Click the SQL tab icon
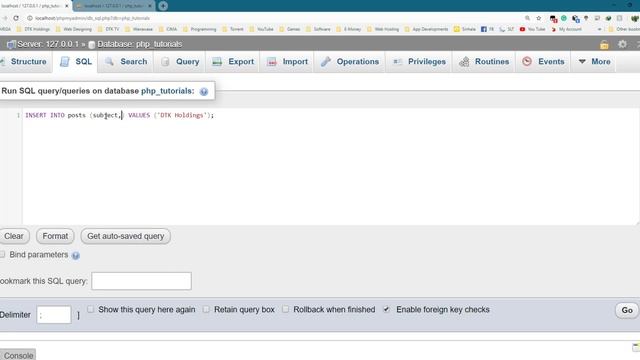 [64, 62]
